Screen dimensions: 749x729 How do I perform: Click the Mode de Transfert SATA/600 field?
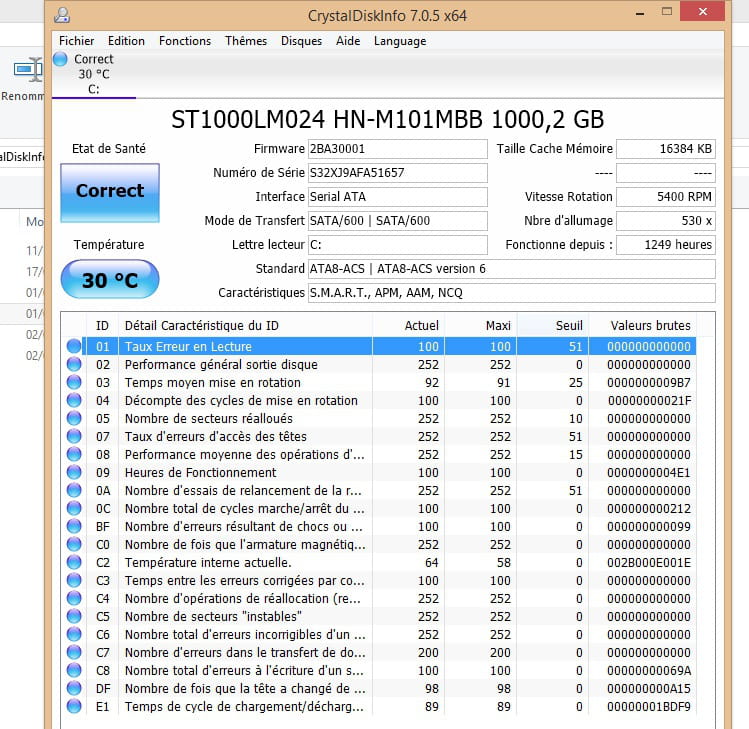click(397, 221)
